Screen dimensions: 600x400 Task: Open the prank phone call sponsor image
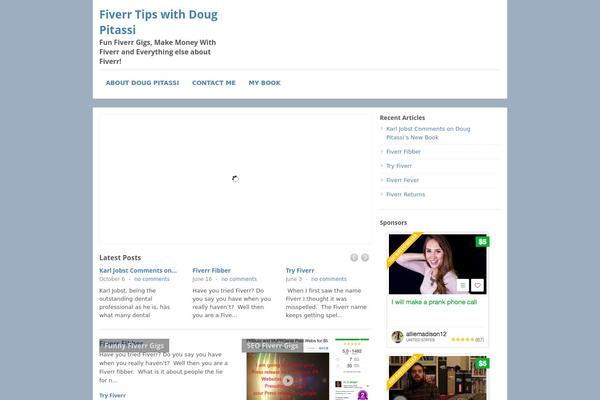(x=438, y=264)
